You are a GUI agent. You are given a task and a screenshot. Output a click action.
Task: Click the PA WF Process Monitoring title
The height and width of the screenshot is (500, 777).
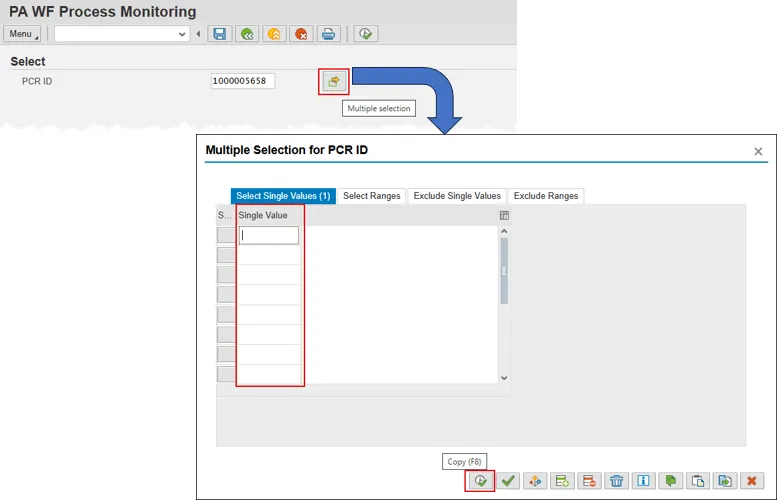(103, 11)
